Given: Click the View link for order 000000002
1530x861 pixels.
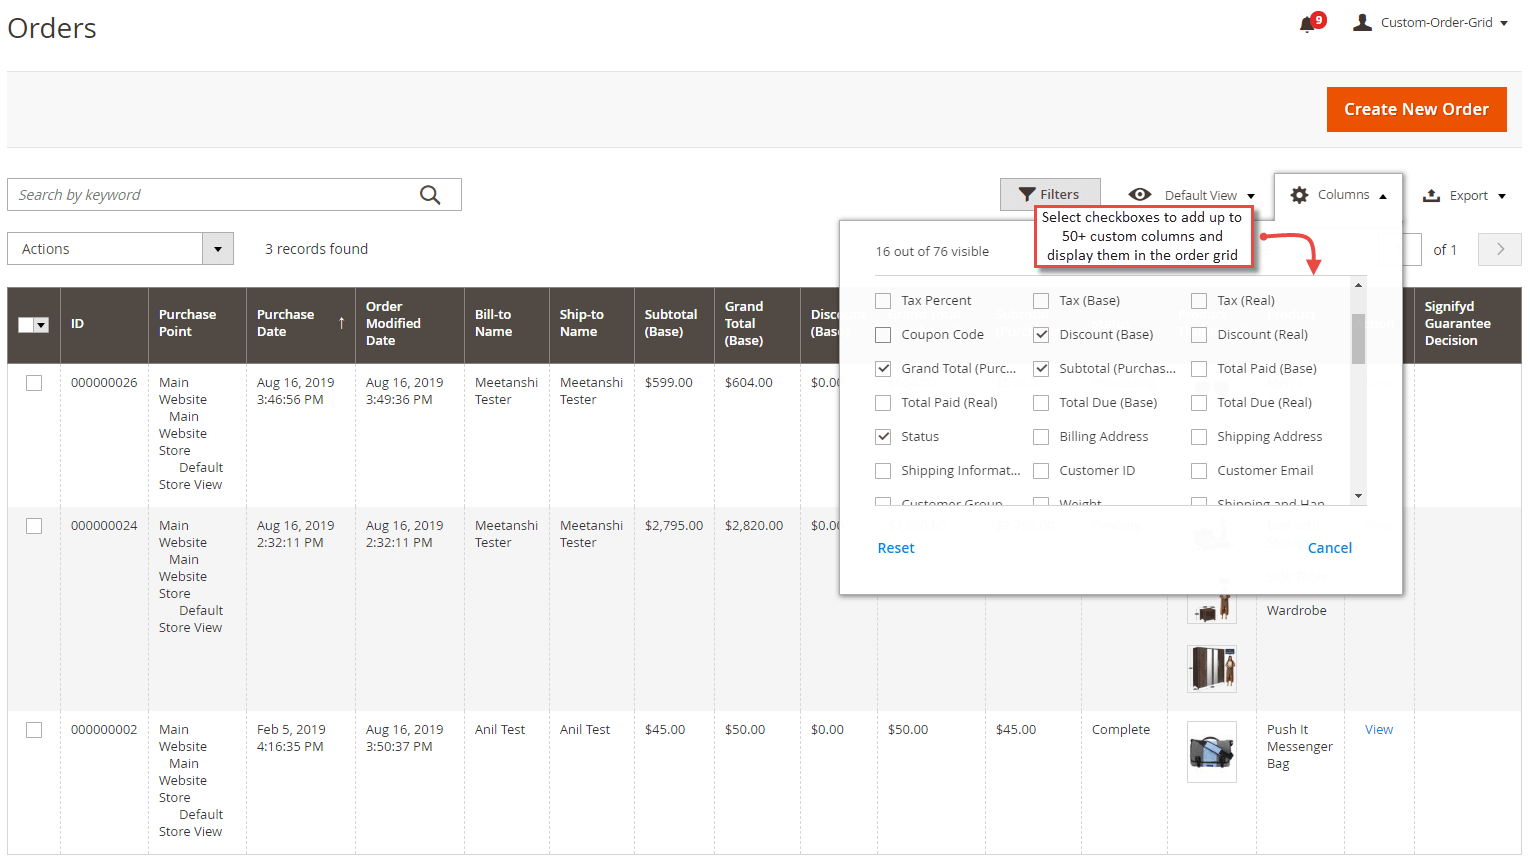Looking at the screenshot, I should tap(1379, 729).
